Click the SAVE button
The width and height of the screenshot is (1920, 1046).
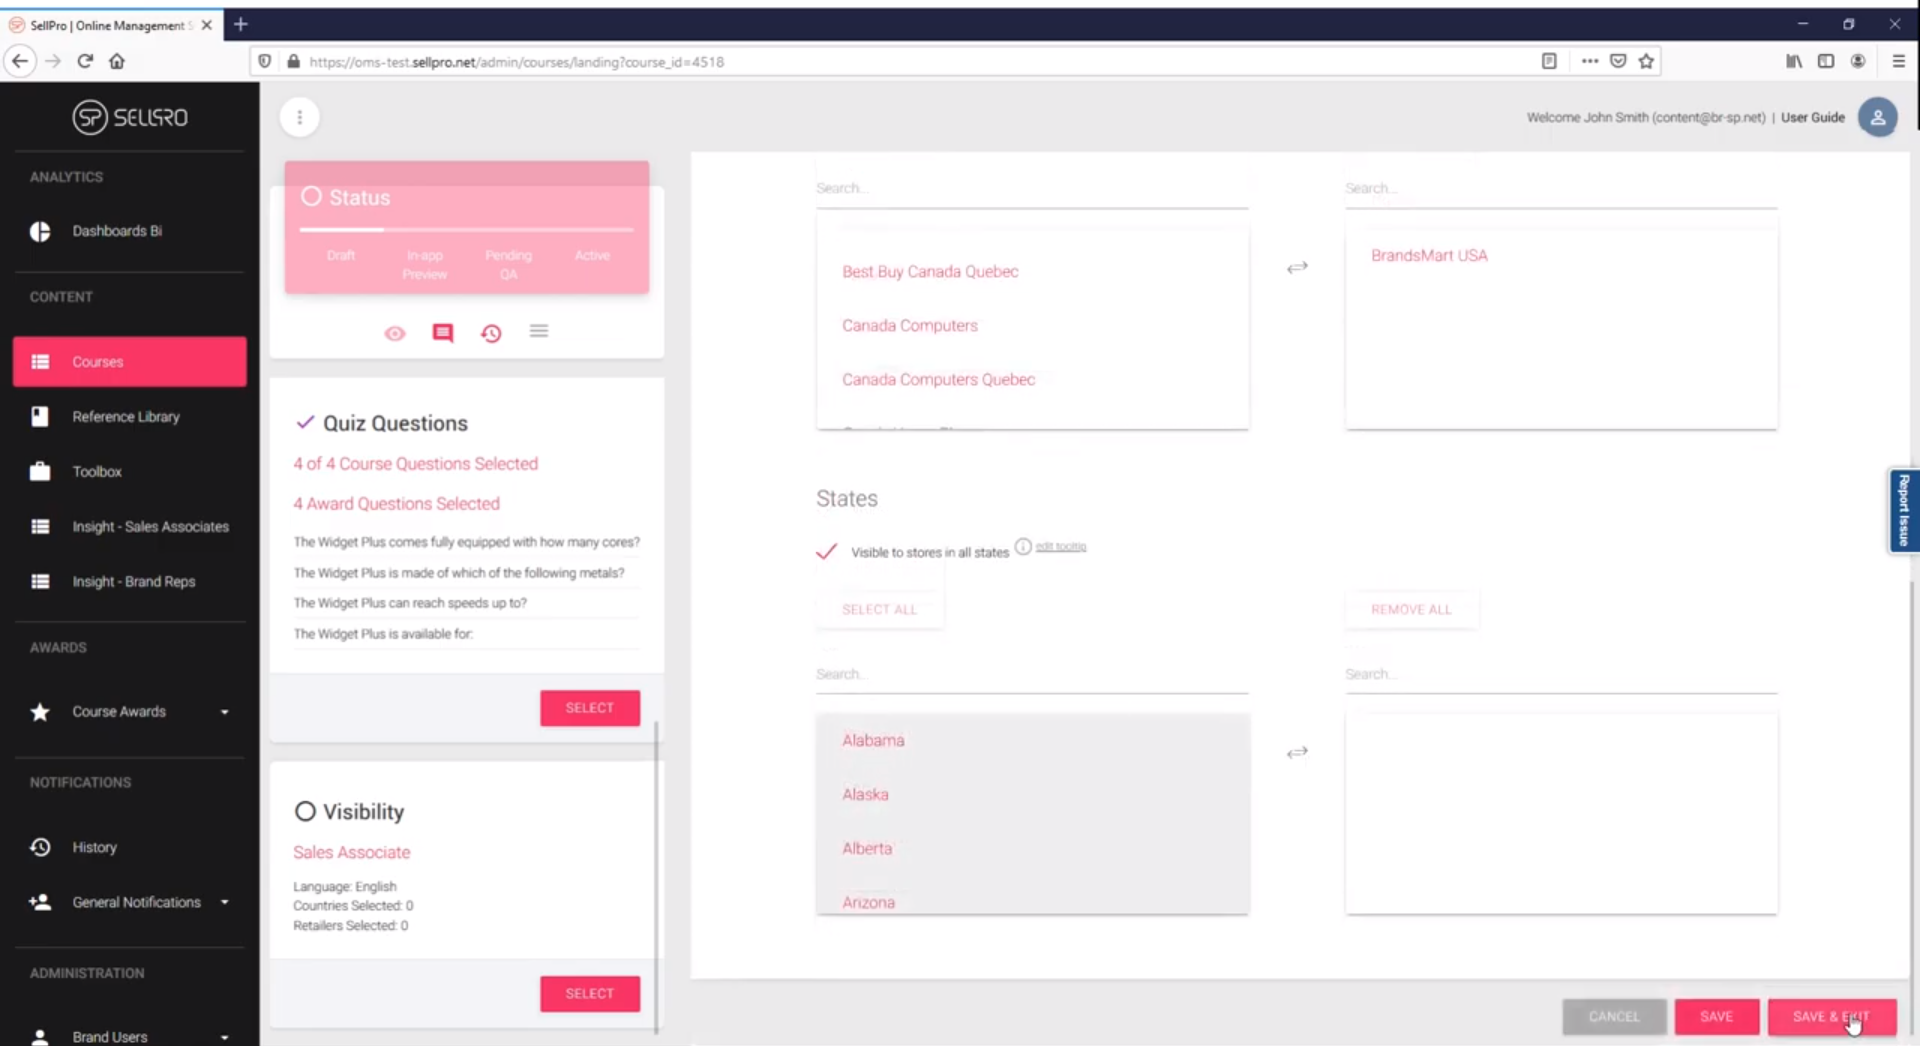point(1716,1017)
